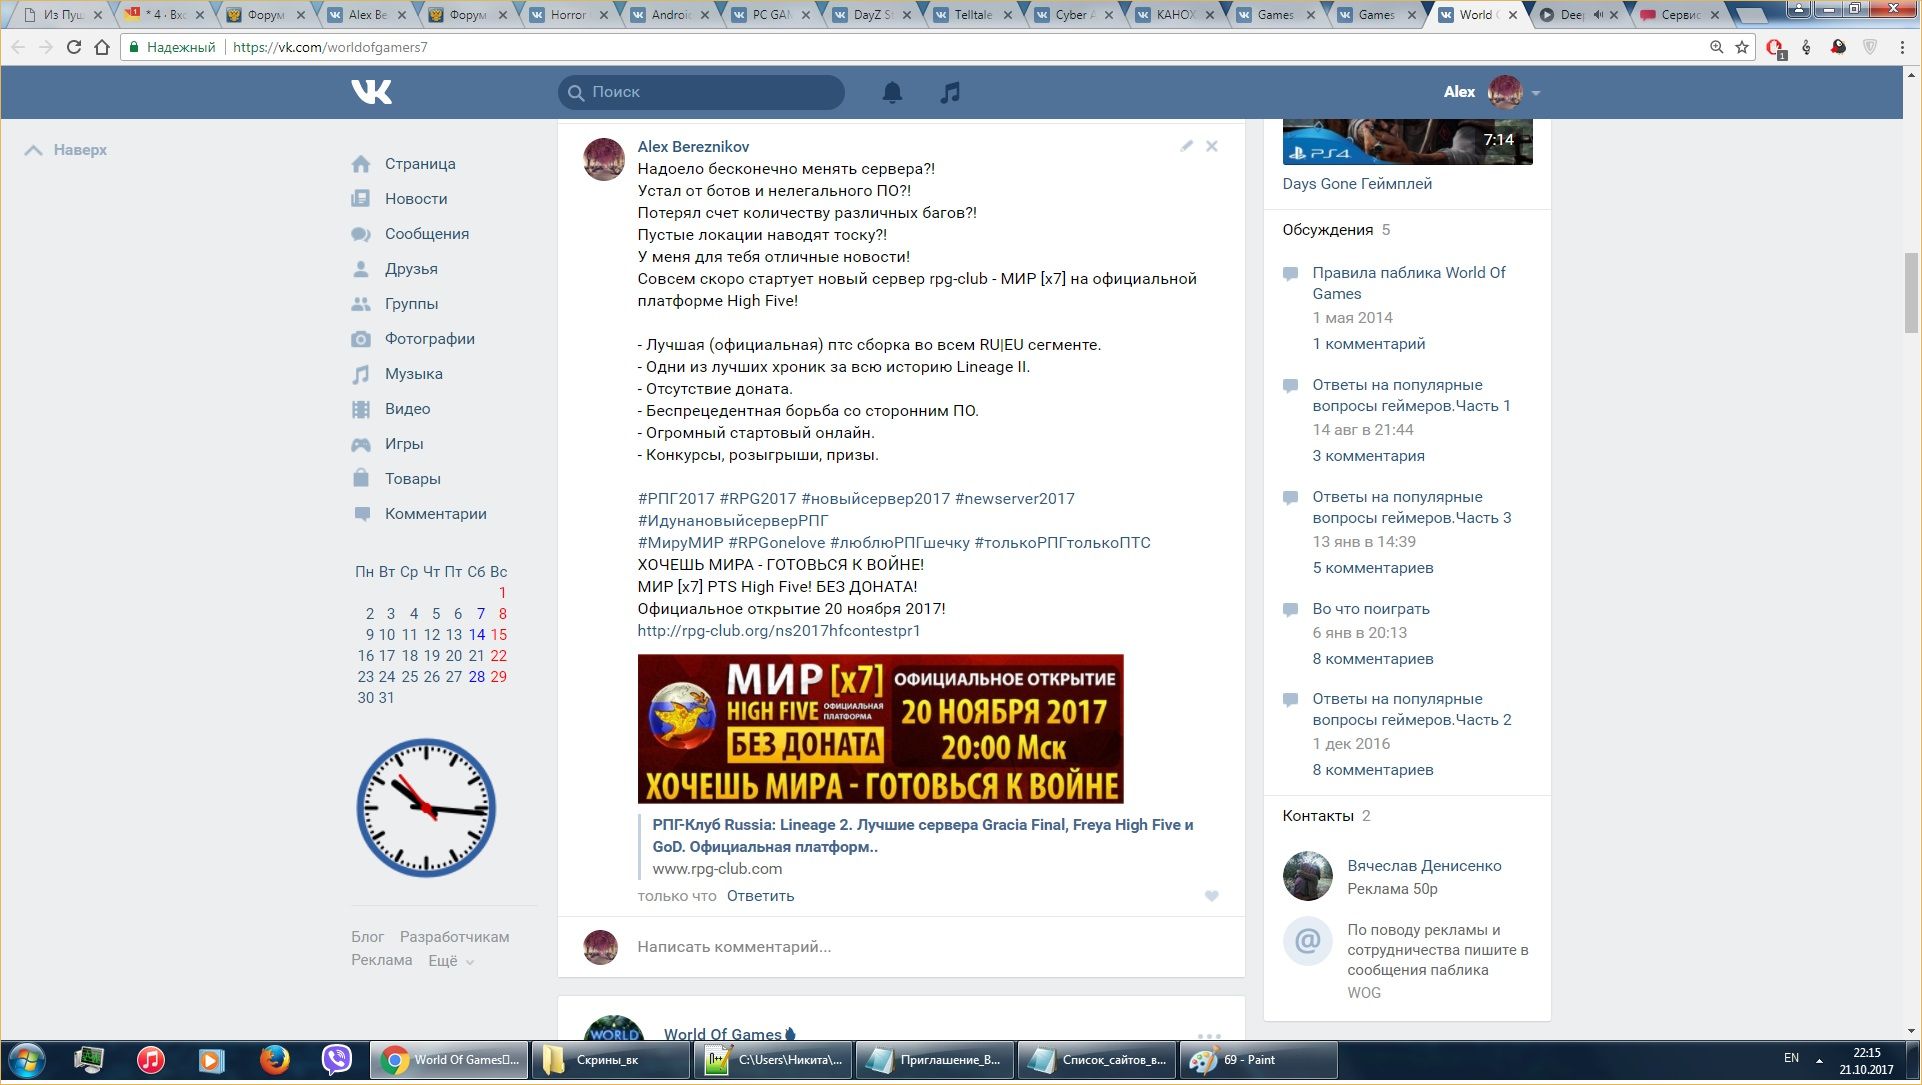The image size is (1922, 1085).
Task: Click the World Of Games post options dots
Action: coord(1209,1036)
